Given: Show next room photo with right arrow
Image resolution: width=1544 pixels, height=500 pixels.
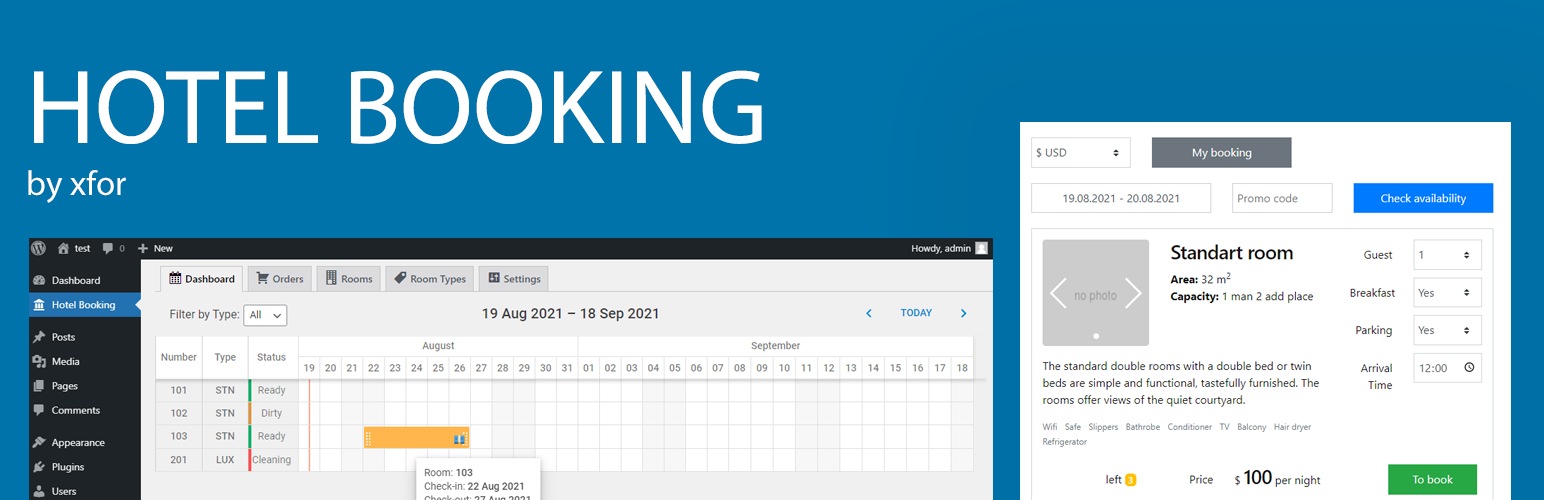Looking at the screenshot, I should point(1133,293).
